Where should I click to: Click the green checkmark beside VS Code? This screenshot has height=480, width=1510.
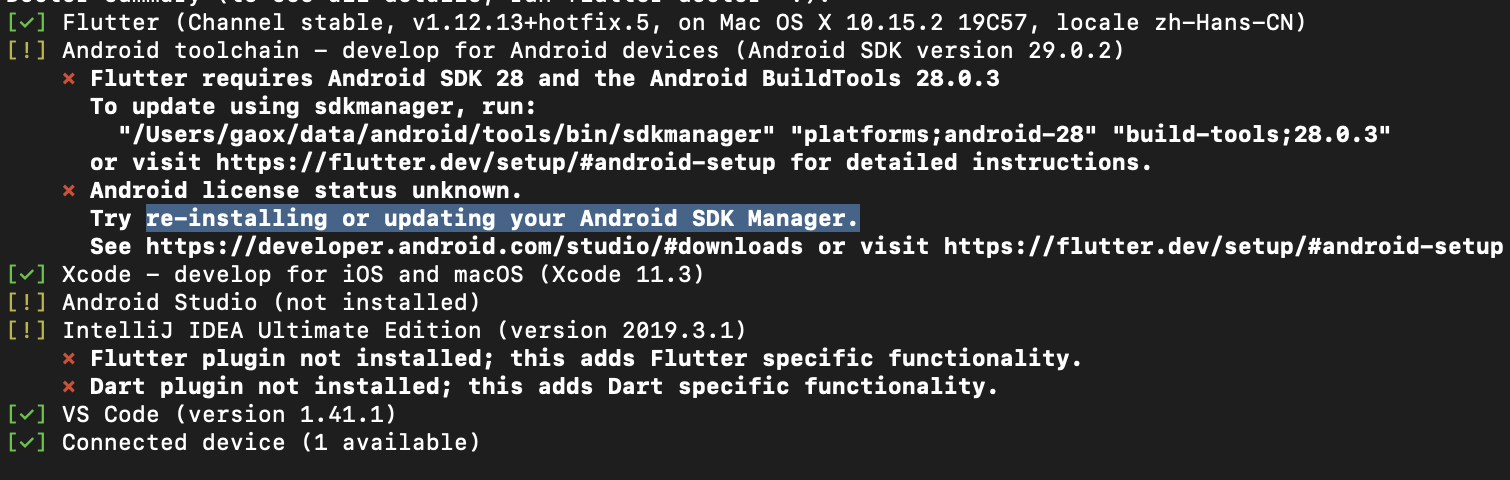(26, 414)
